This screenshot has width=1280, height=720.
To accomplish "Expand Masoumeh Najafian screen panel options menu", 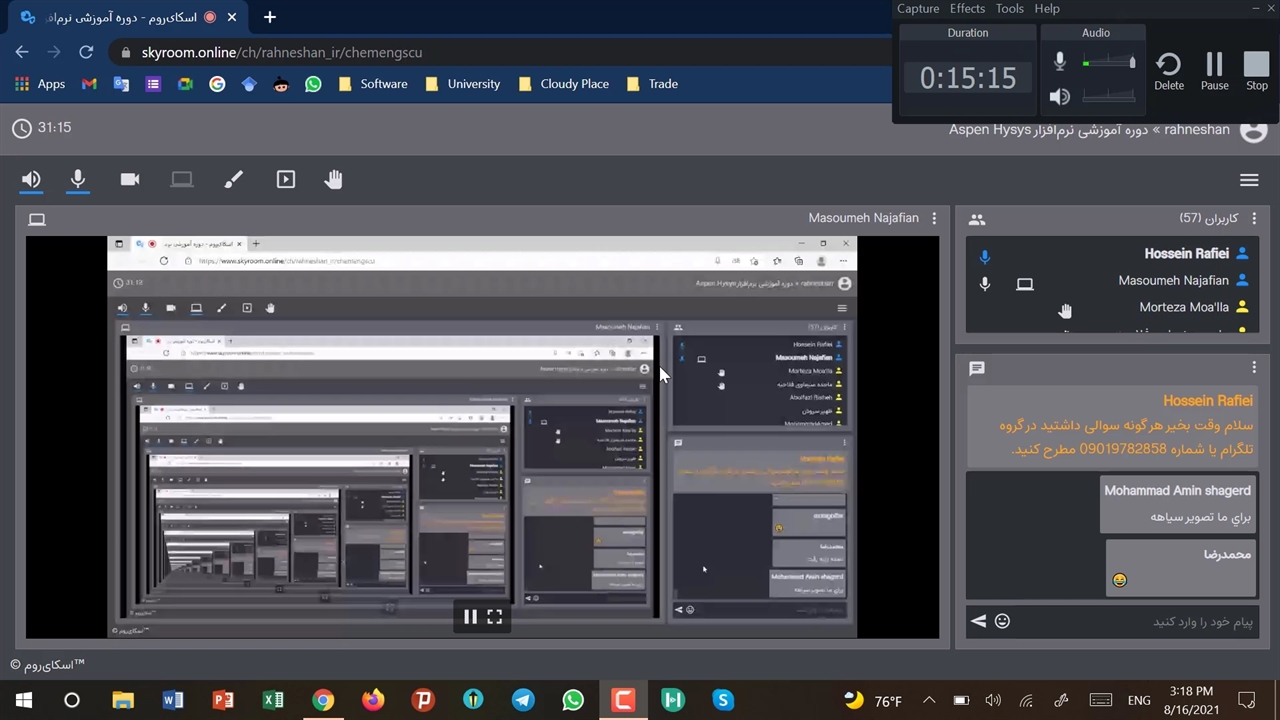I will pos(934,218).
